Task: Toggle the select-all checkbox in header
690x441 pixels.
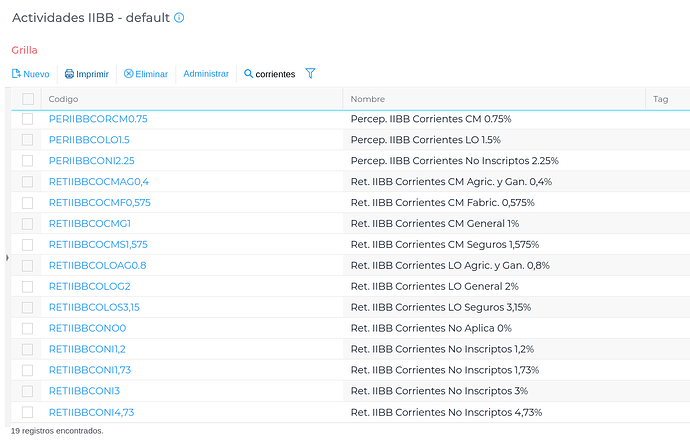Action: (28, 99)
